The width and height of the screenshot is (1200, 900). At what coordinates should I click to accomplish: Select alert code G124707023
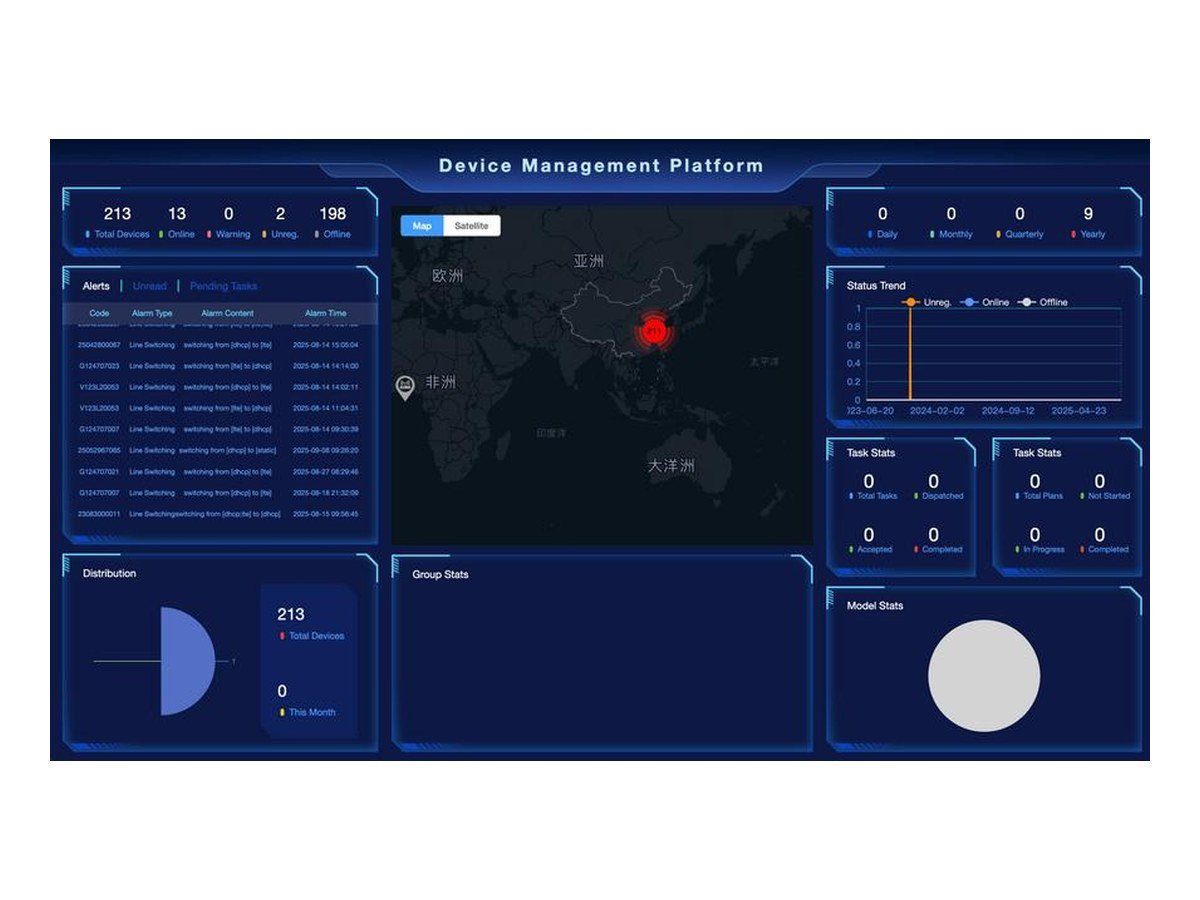[x=99, y=366]
